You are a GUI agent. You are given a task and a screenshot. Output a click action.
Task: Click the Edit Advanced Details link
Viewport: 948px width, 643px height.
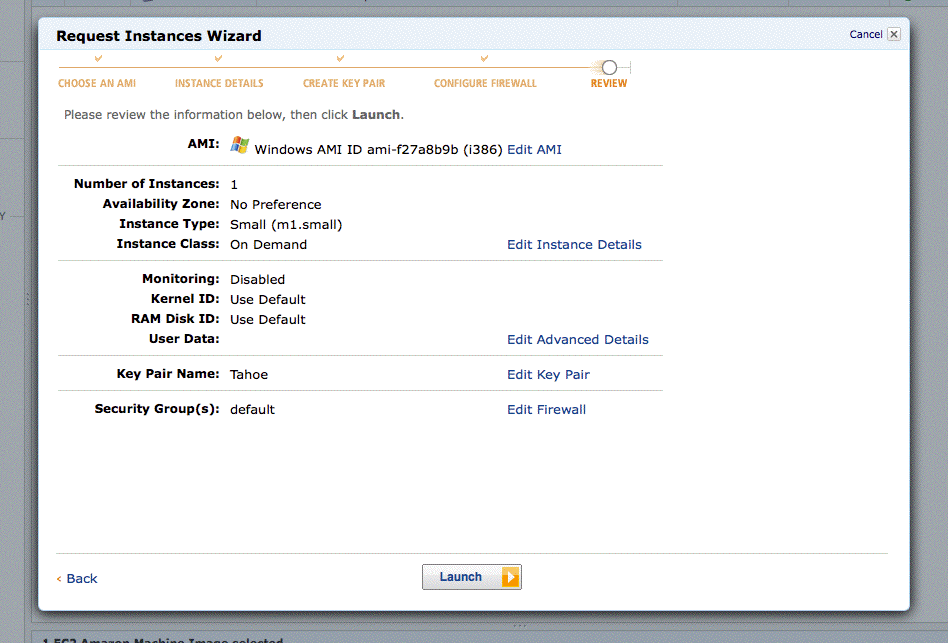pos(577,340)
